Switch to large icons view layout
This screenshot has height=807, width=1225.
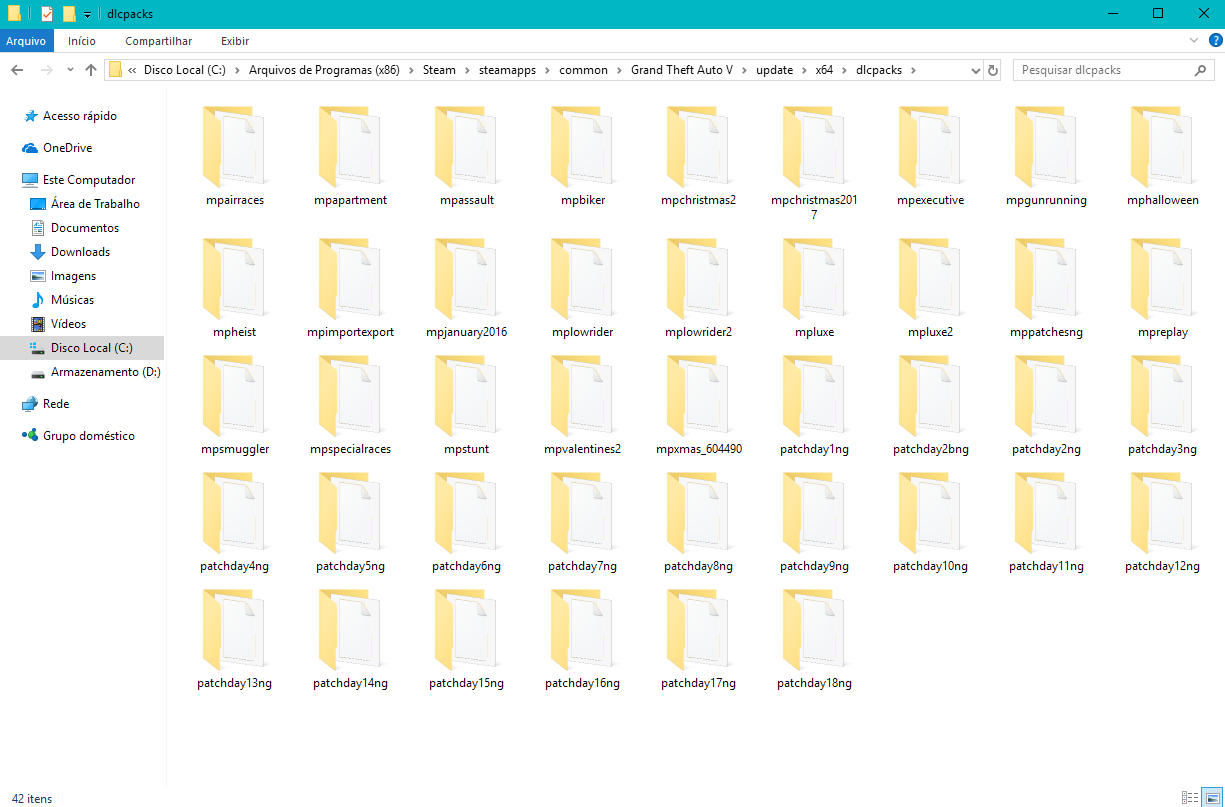(x=1210, y=797)
